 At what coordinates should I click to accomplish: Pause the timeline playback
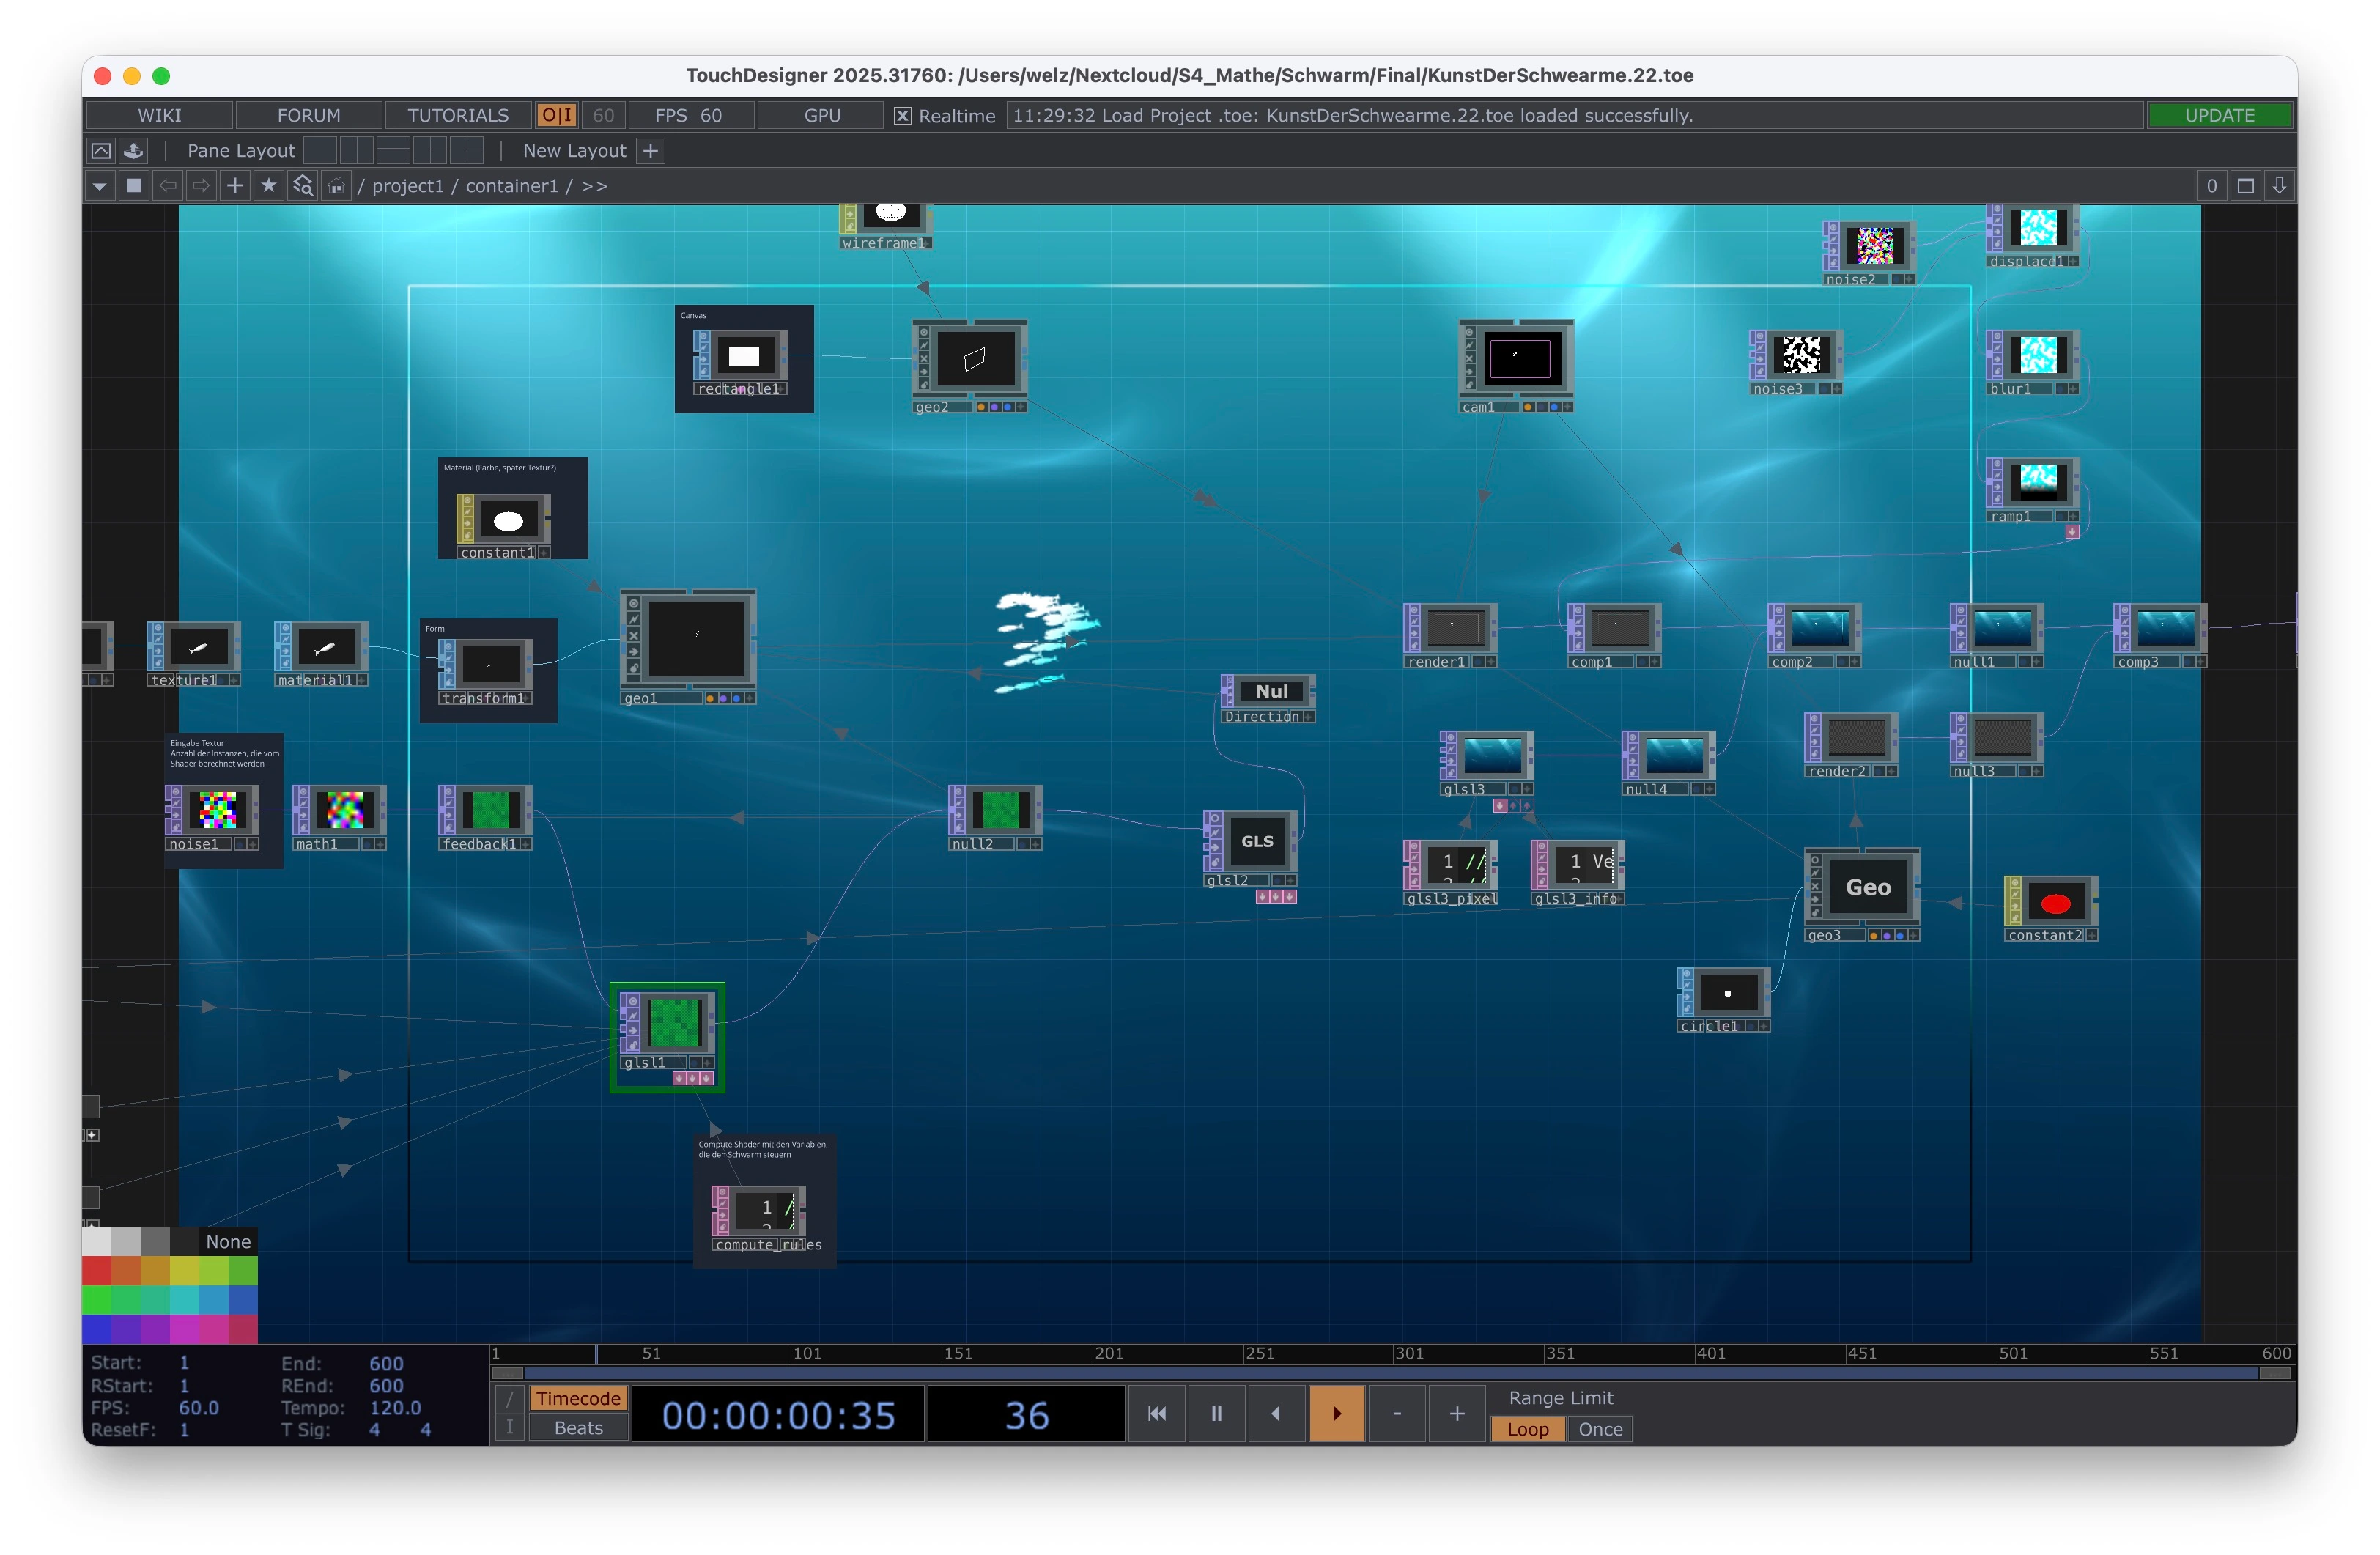click(1216, 1413)
